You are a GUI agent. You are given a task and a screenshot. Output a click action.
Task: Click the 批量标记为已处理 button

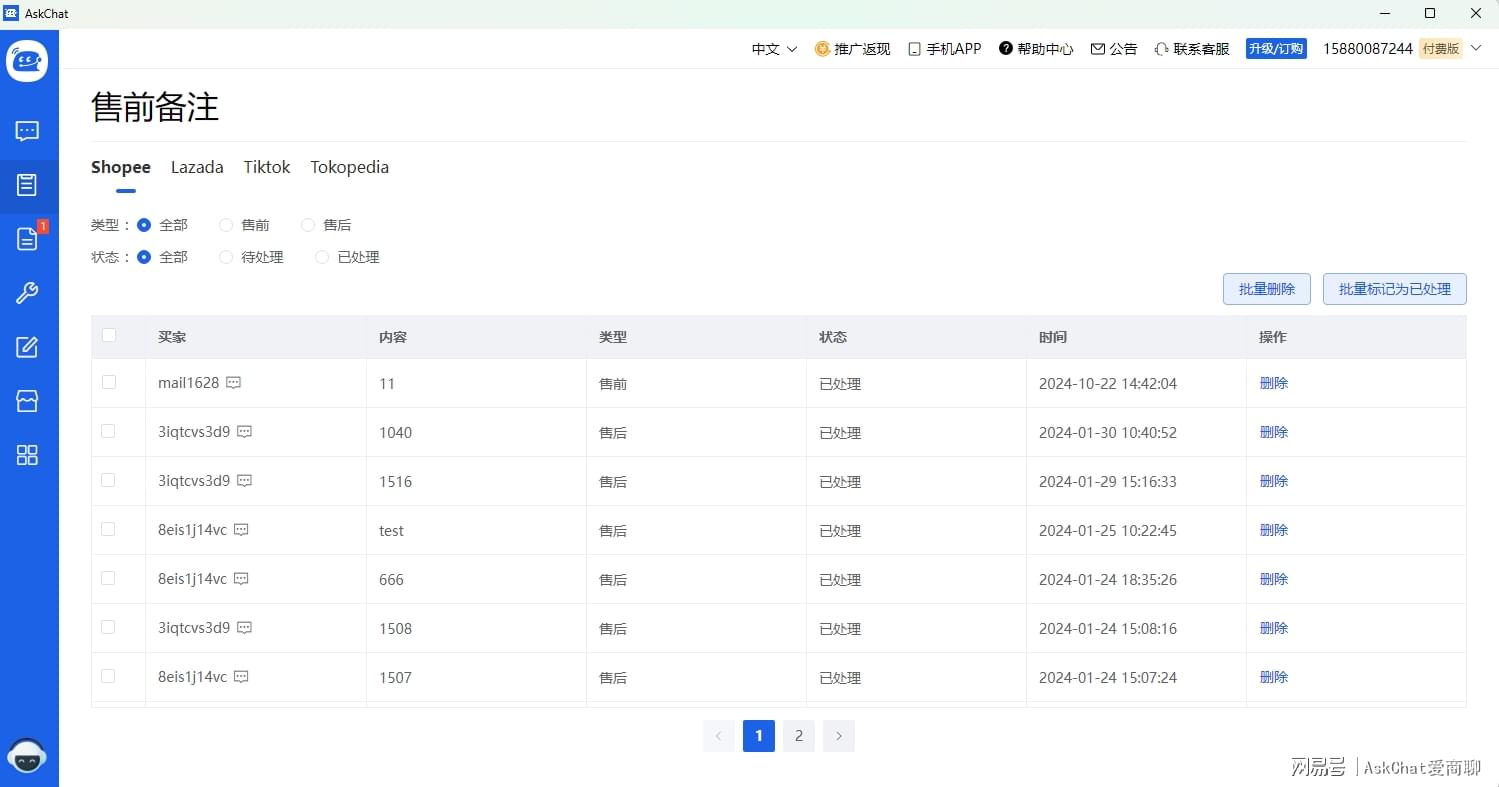[x=1395, y=289]
